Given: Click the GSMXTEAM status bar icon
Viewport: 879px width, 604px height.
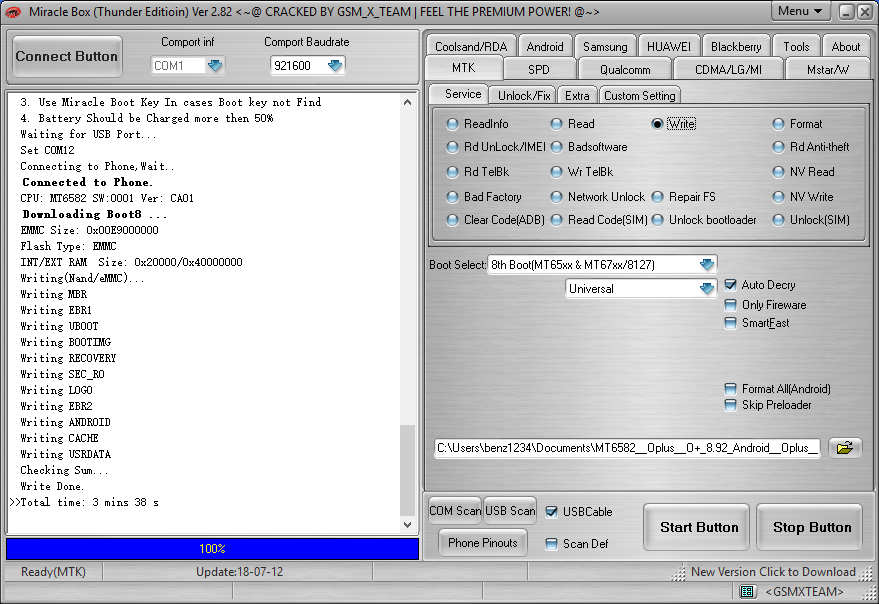Looking at the screenshot, I should tap(747, 591).
